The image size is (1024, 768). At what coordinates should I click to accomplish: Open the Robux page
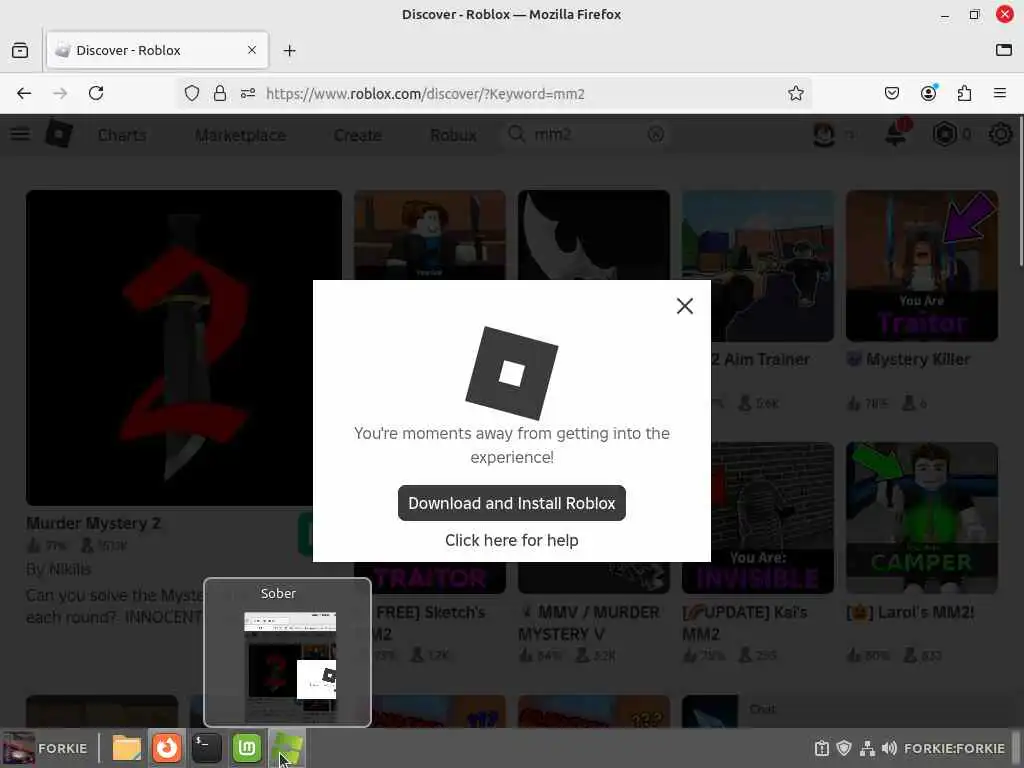pyautogui.click(x=453, y=135)
